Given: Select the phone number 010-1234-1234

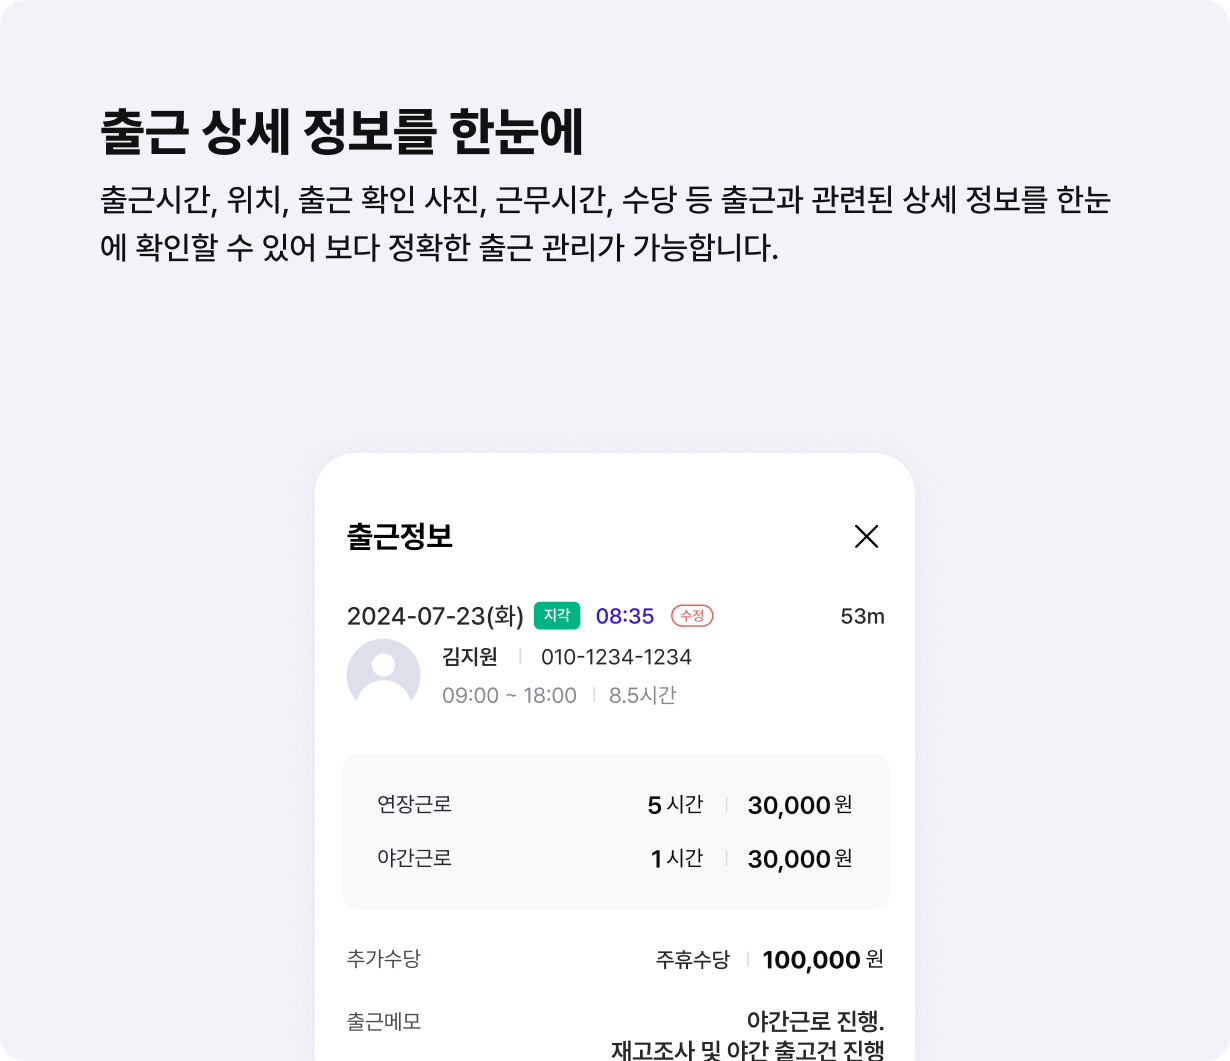Looking at the screenshot, I should point(616,657).
